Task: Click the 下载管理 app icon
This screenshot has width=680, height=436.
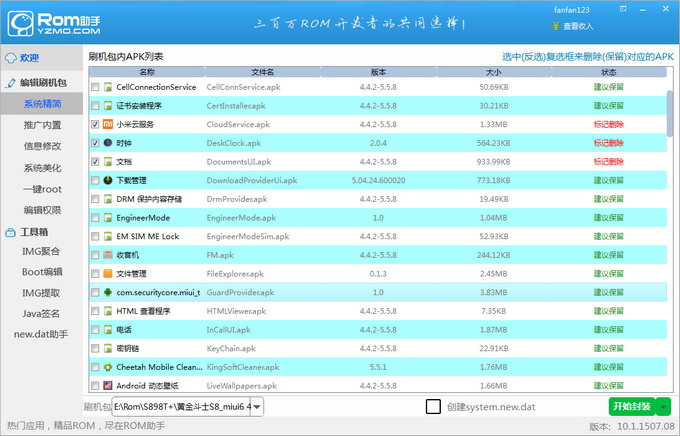Action: click(x=108, y=180)
